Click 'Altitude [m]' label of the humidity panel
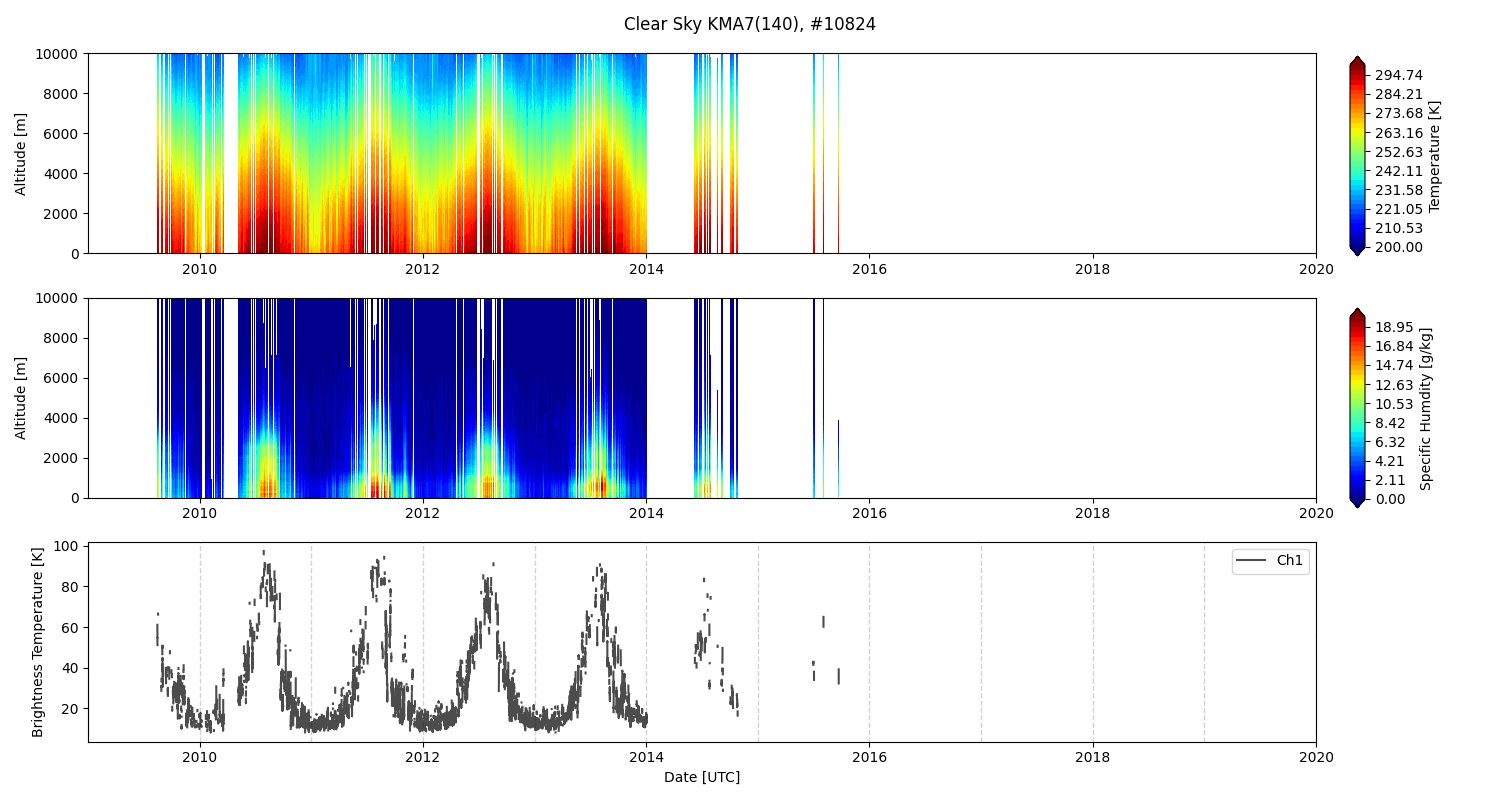 21,398
